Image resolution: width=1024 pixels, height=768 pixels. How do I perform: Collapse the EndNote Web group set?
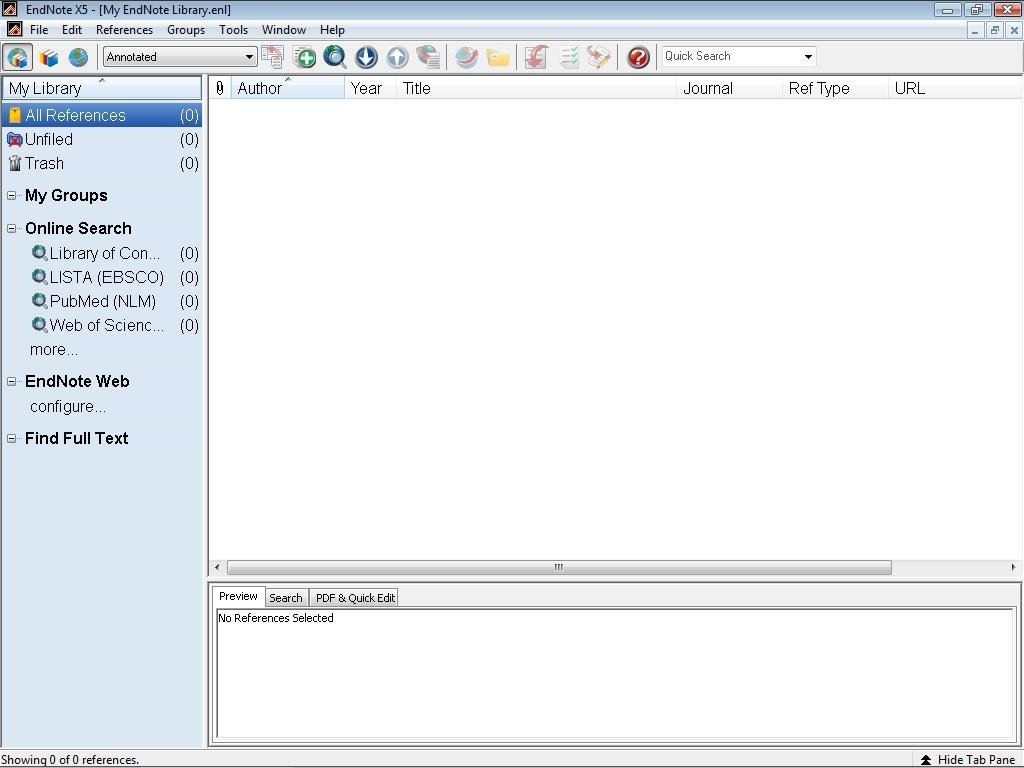(11, 381)
